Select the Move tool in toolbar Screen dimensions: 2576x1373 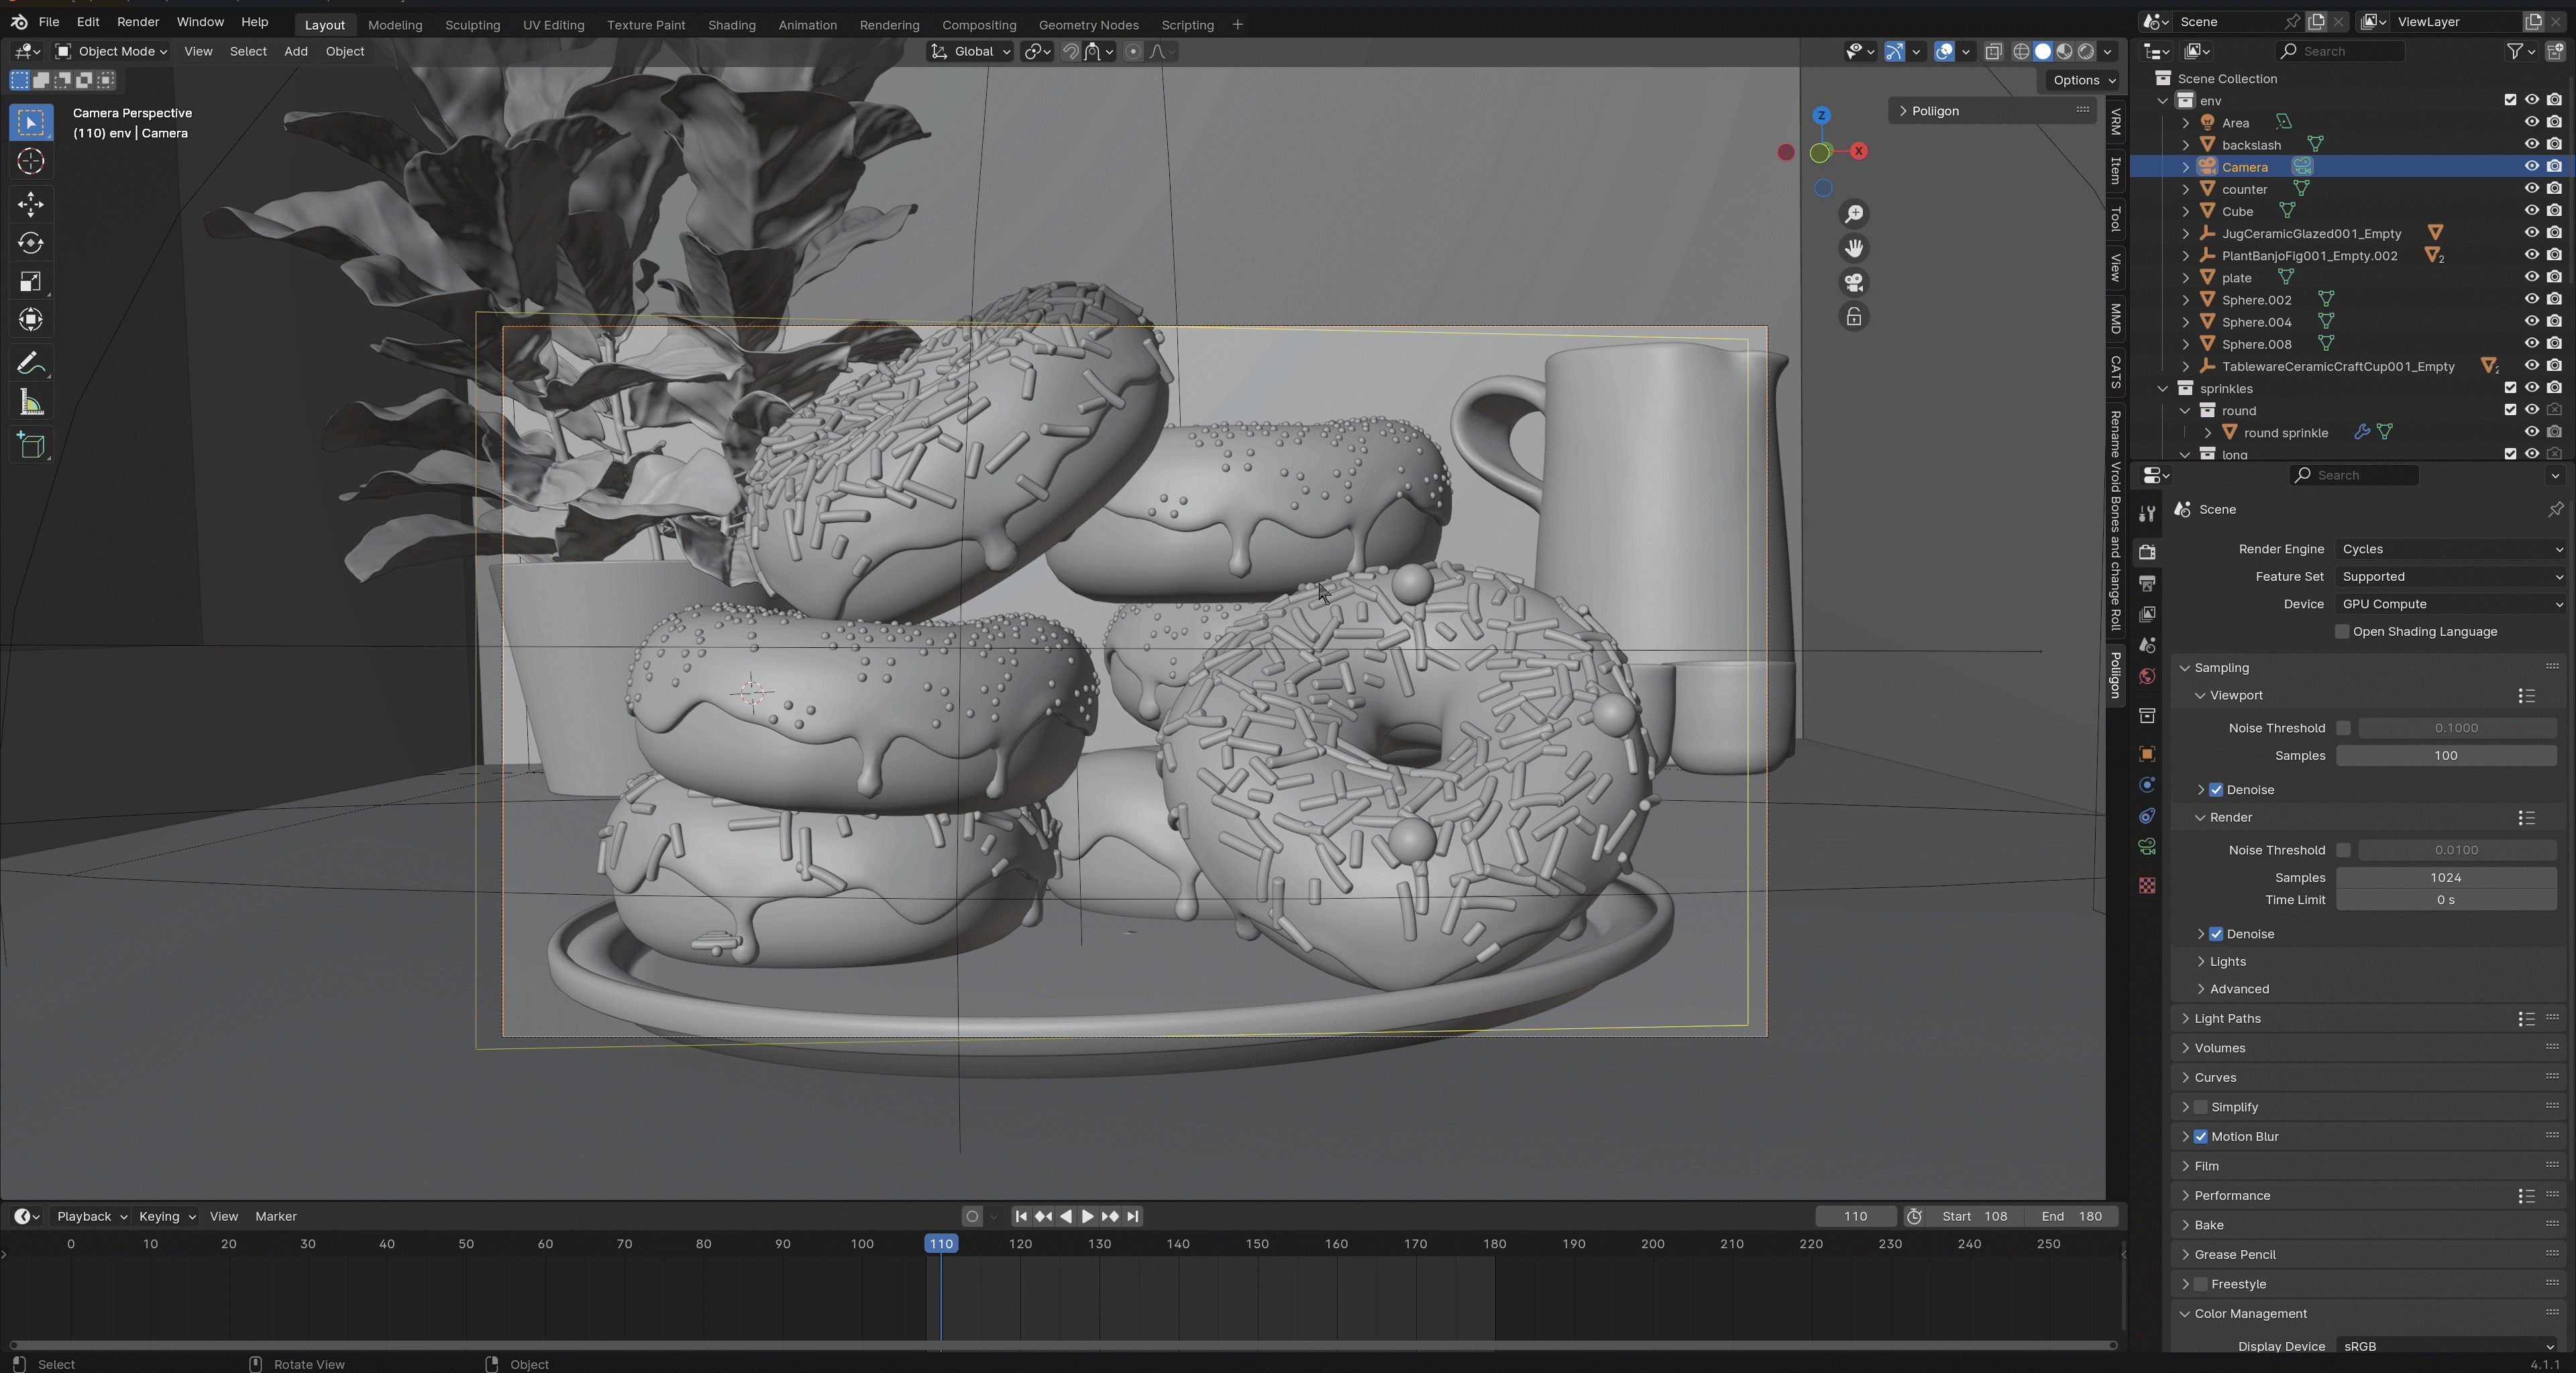(x=30, y=204)
